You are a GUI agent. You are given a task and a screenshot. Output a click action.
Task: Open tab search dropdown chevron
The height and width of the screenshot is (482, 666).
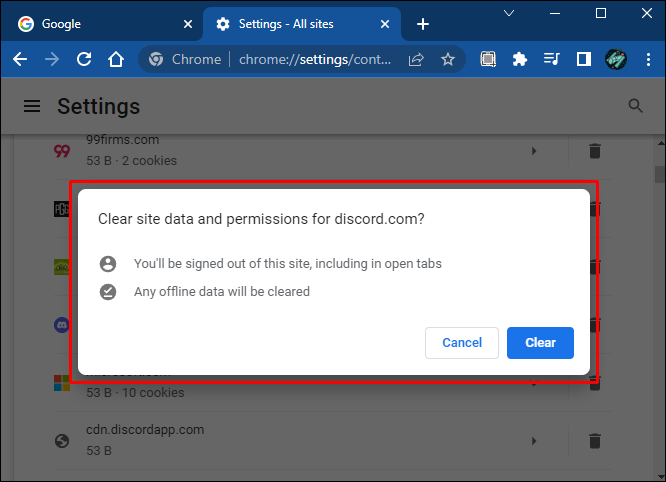click(x=509, y=13)
